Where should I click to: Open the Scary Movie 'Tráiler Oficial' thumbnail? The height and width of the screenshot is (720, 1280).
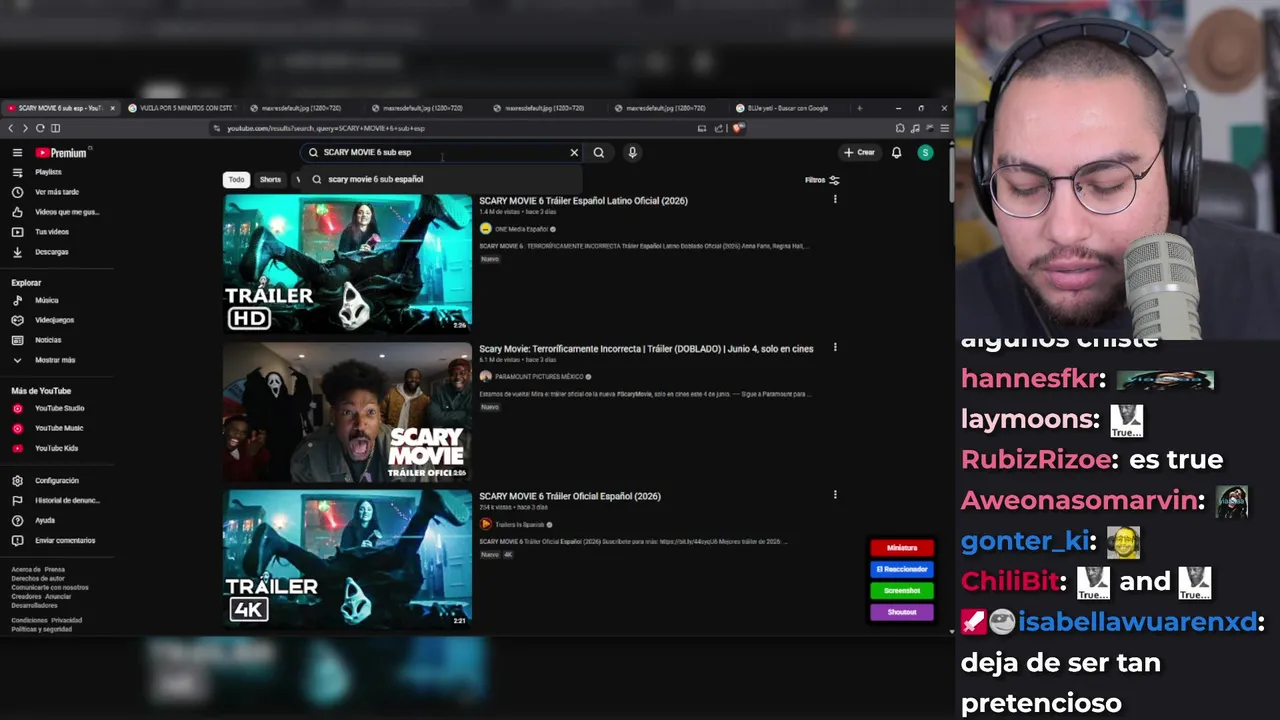click(x=347, y=412)
